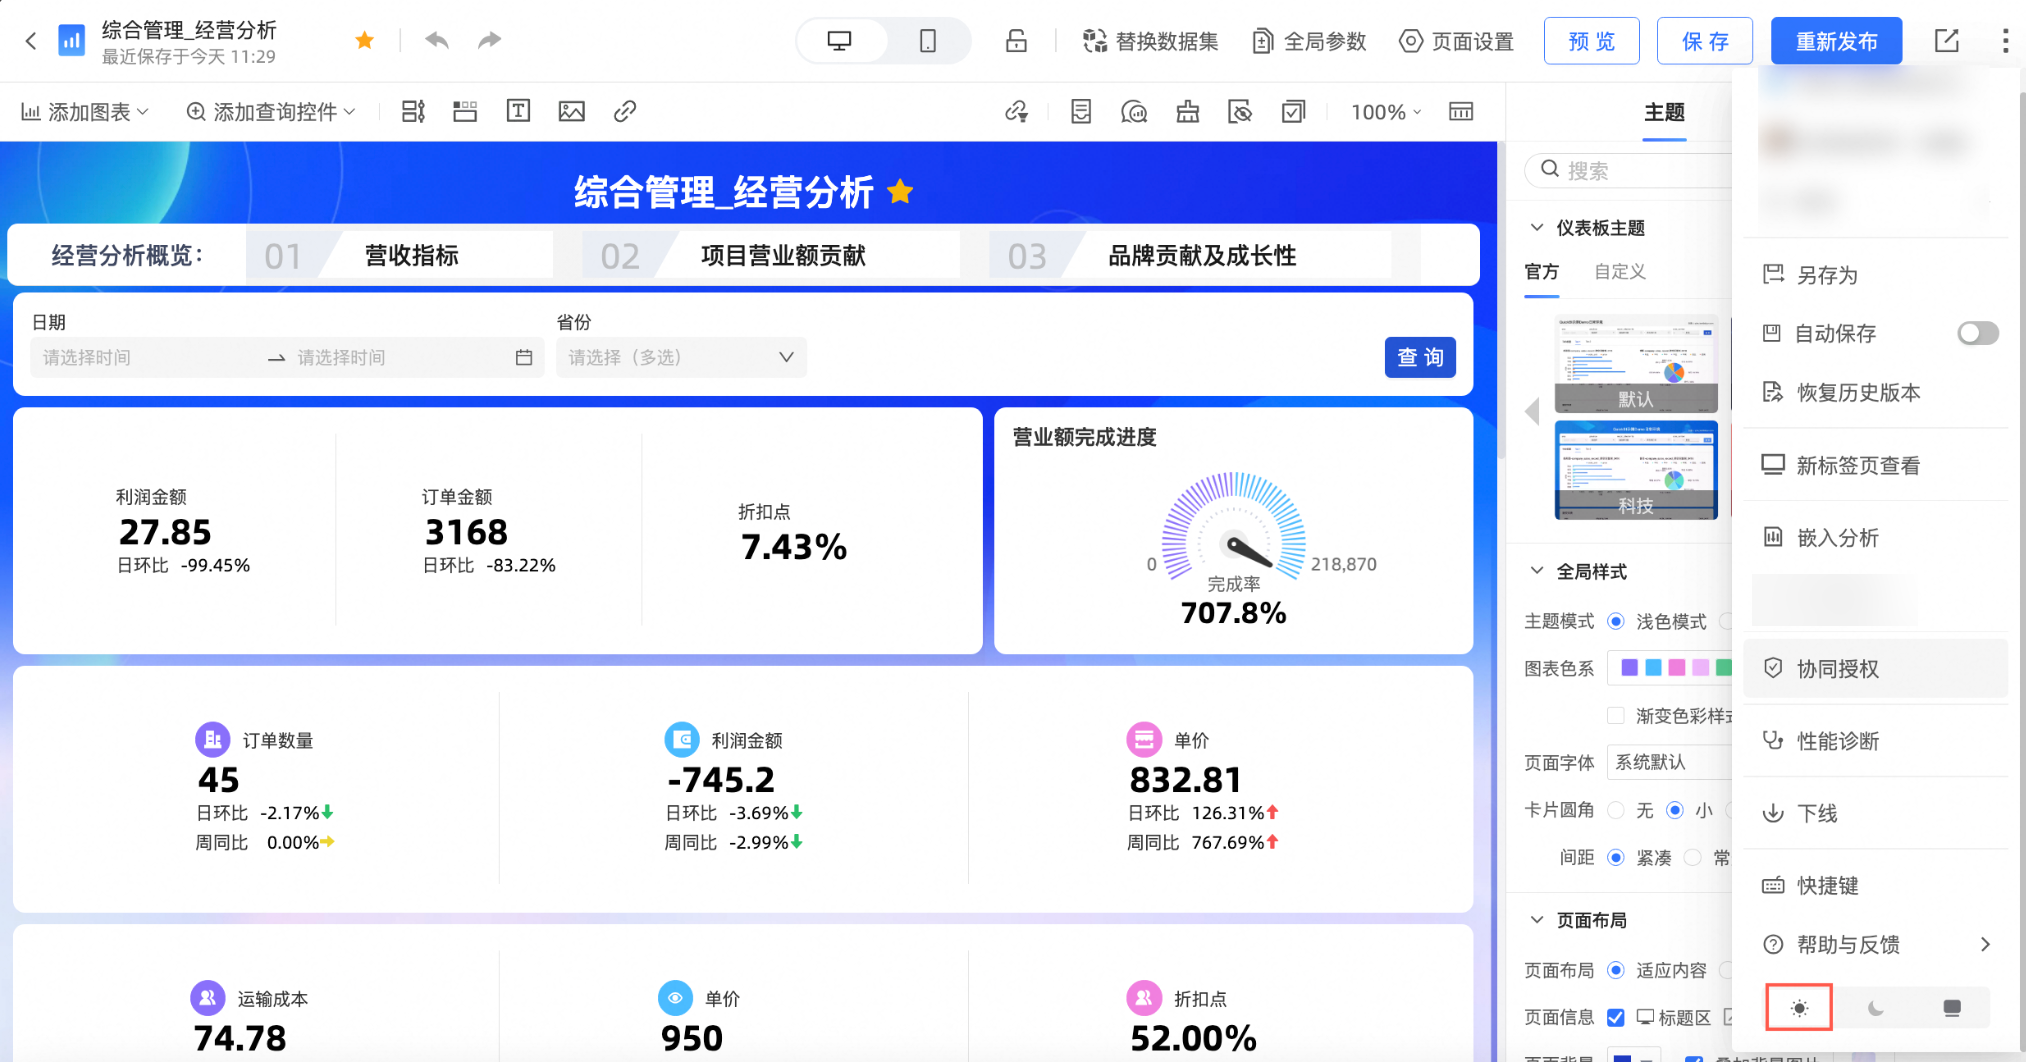Image resolution: width=2026 pixels, height=1062 pixels.
Task: Open the 添加图表 dropdown
Action: [85, 112]
